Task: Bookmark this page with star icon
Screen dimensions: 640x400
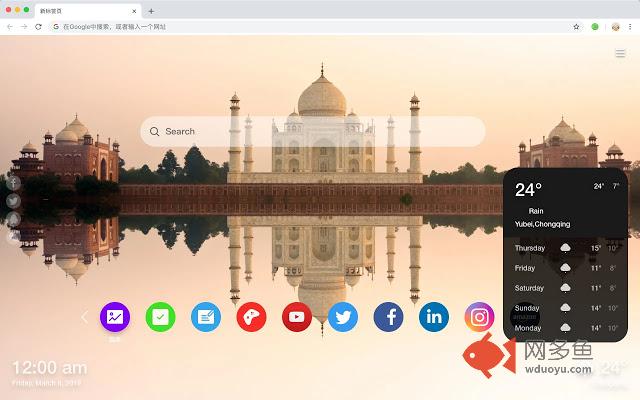Action: (x=576, y=27)
